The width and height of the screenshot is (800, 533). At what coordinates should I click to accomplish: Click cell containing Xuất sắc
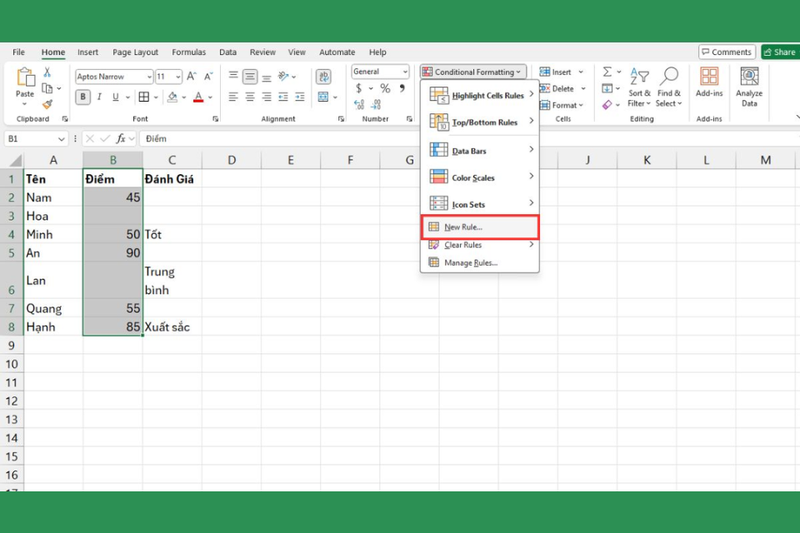172,327
